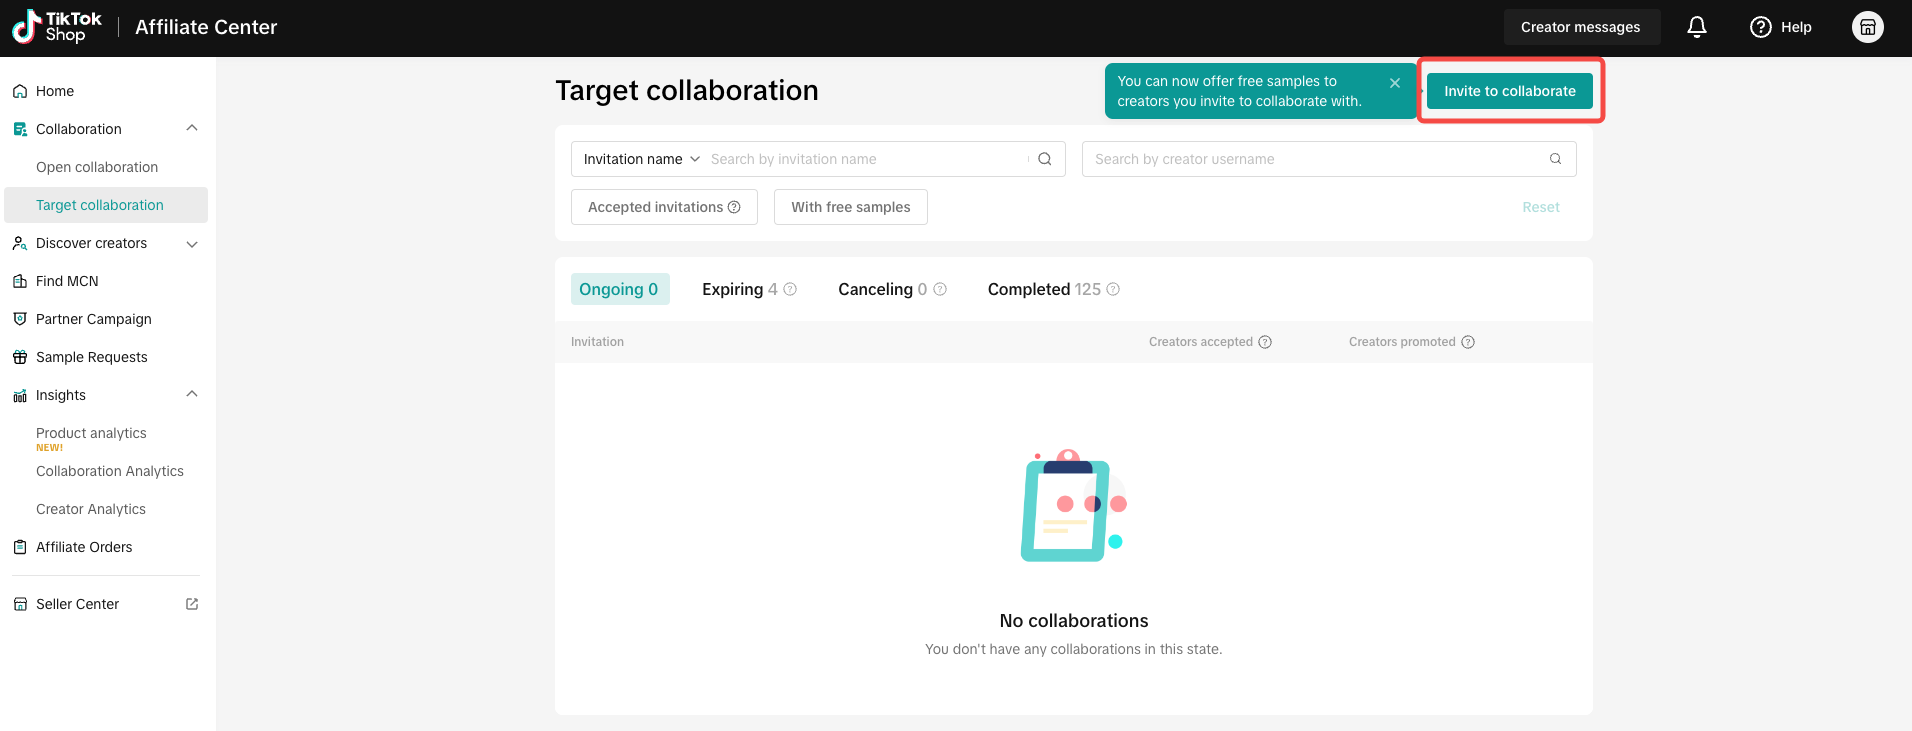
Task: Click Creators accepted help icon
Action: click(x=1265, y=342)
